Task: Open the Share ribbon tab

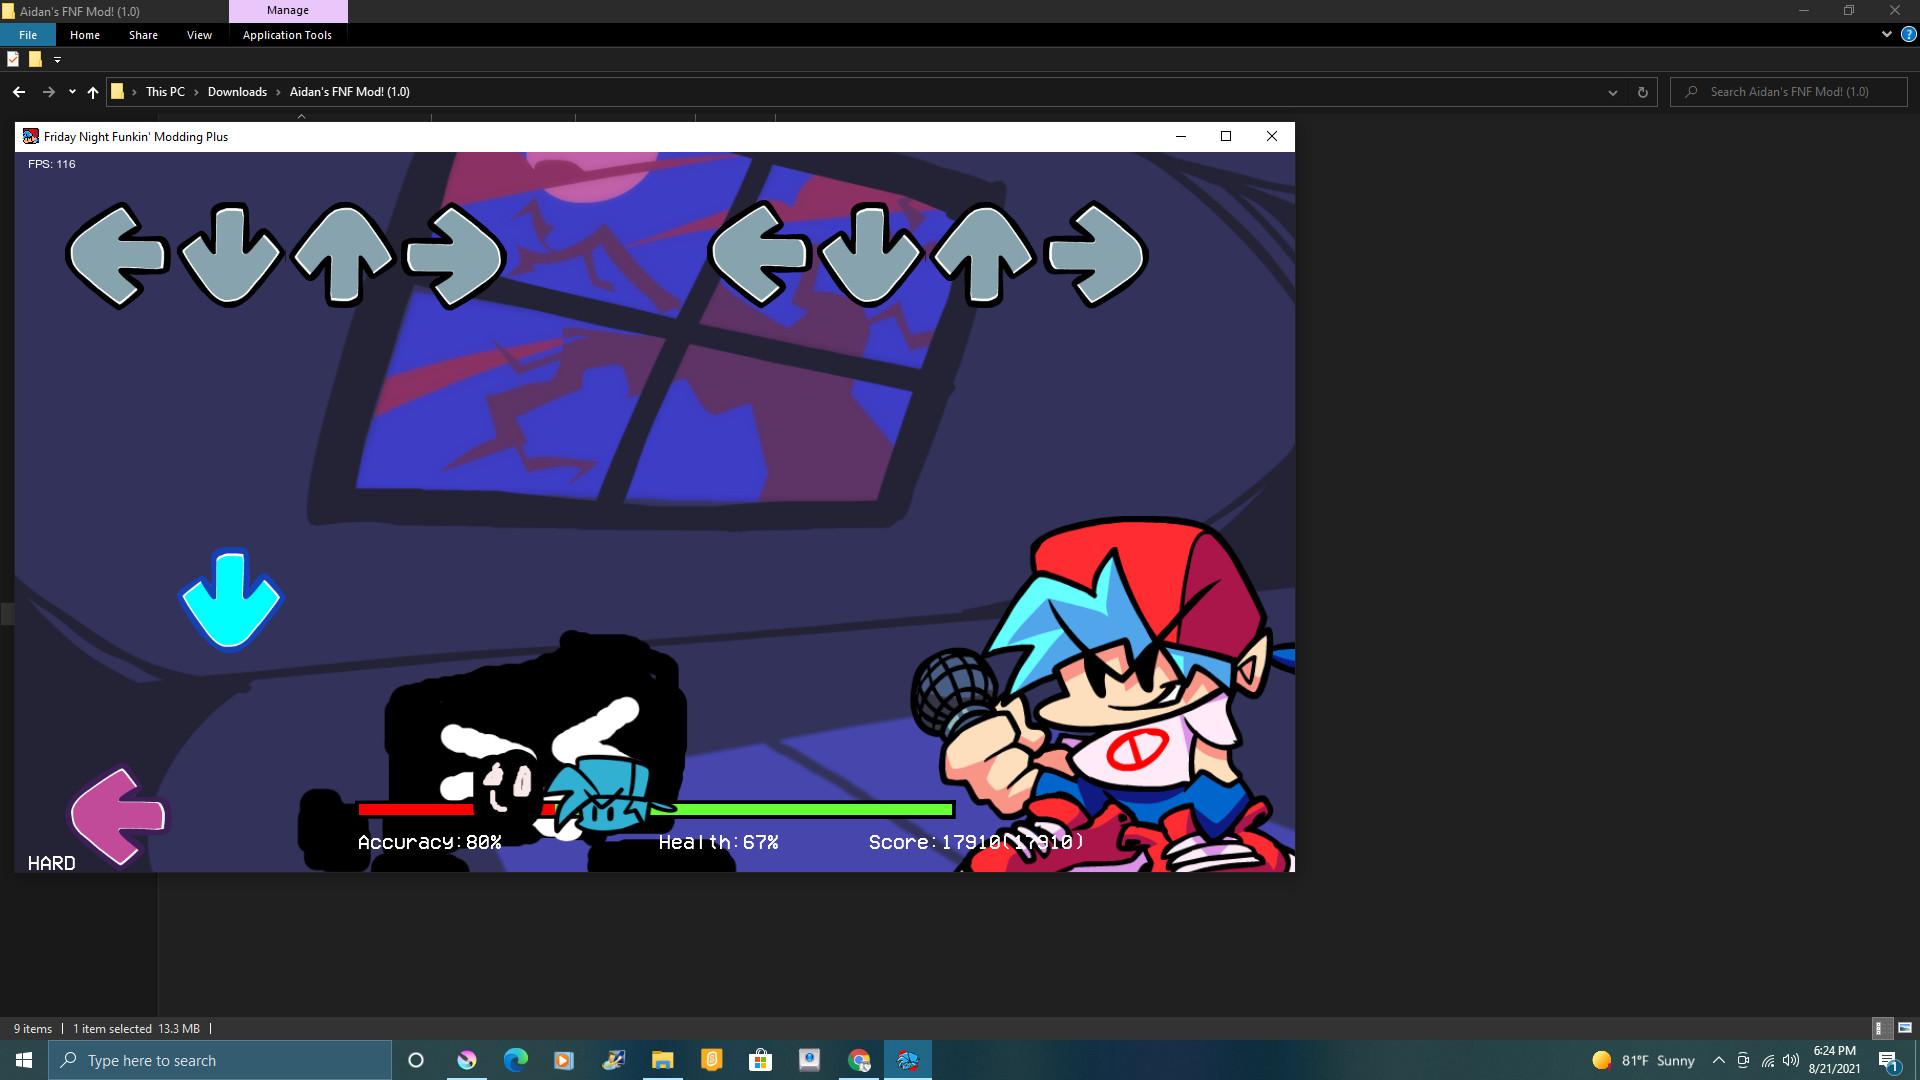Action: point(143,35)
